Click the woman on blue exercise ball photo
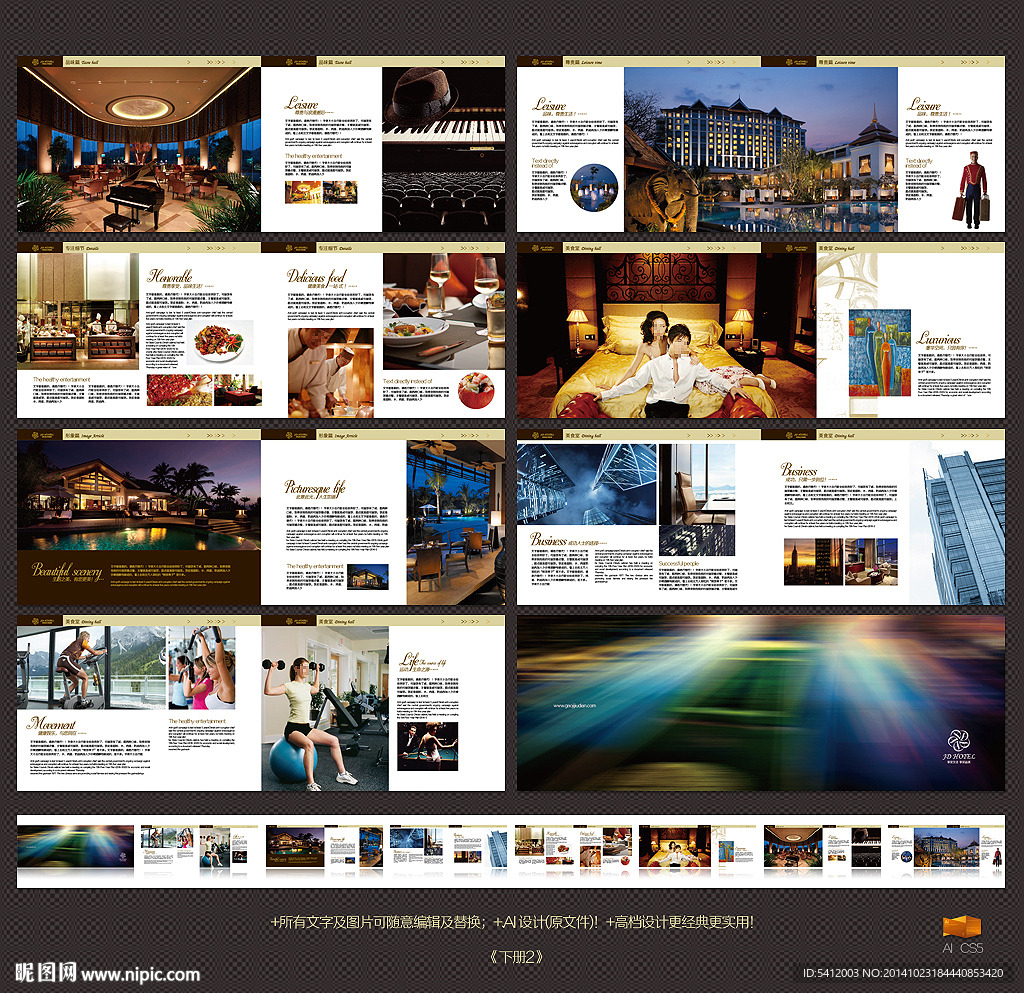This screenshot has width=1024, height=993. tap(325, 708)
